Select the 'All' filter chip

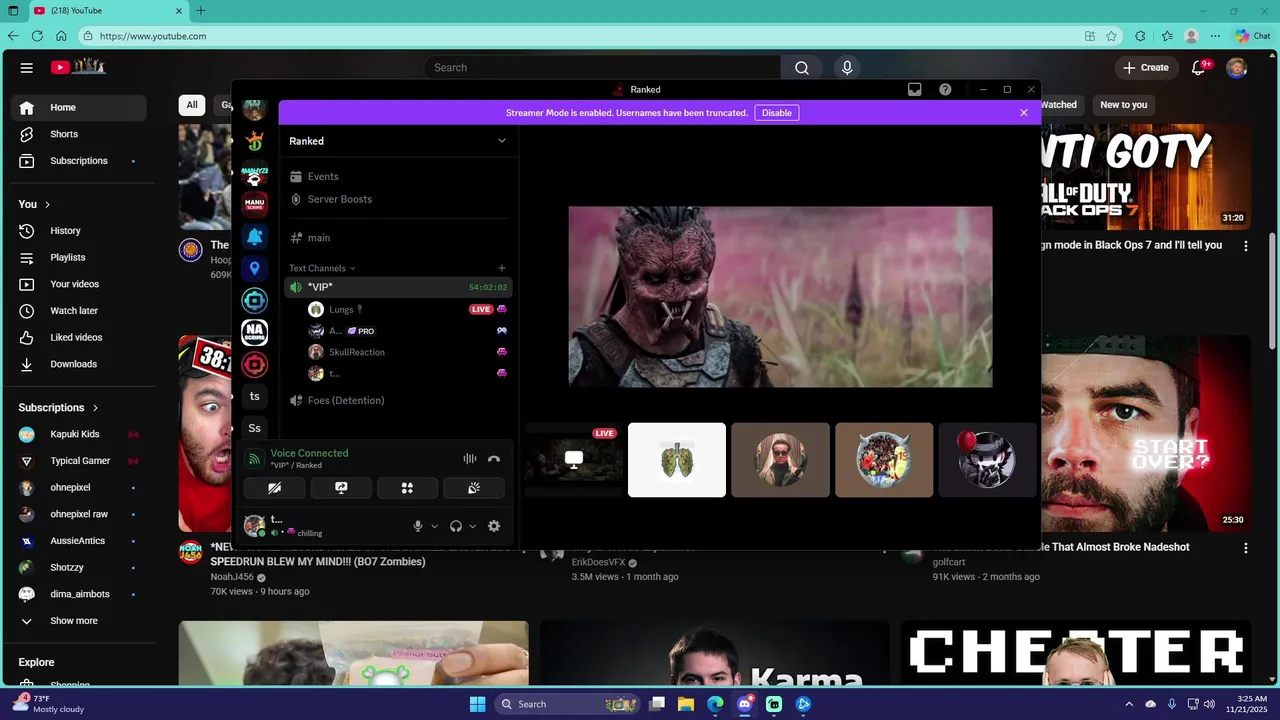coord(192,105)
